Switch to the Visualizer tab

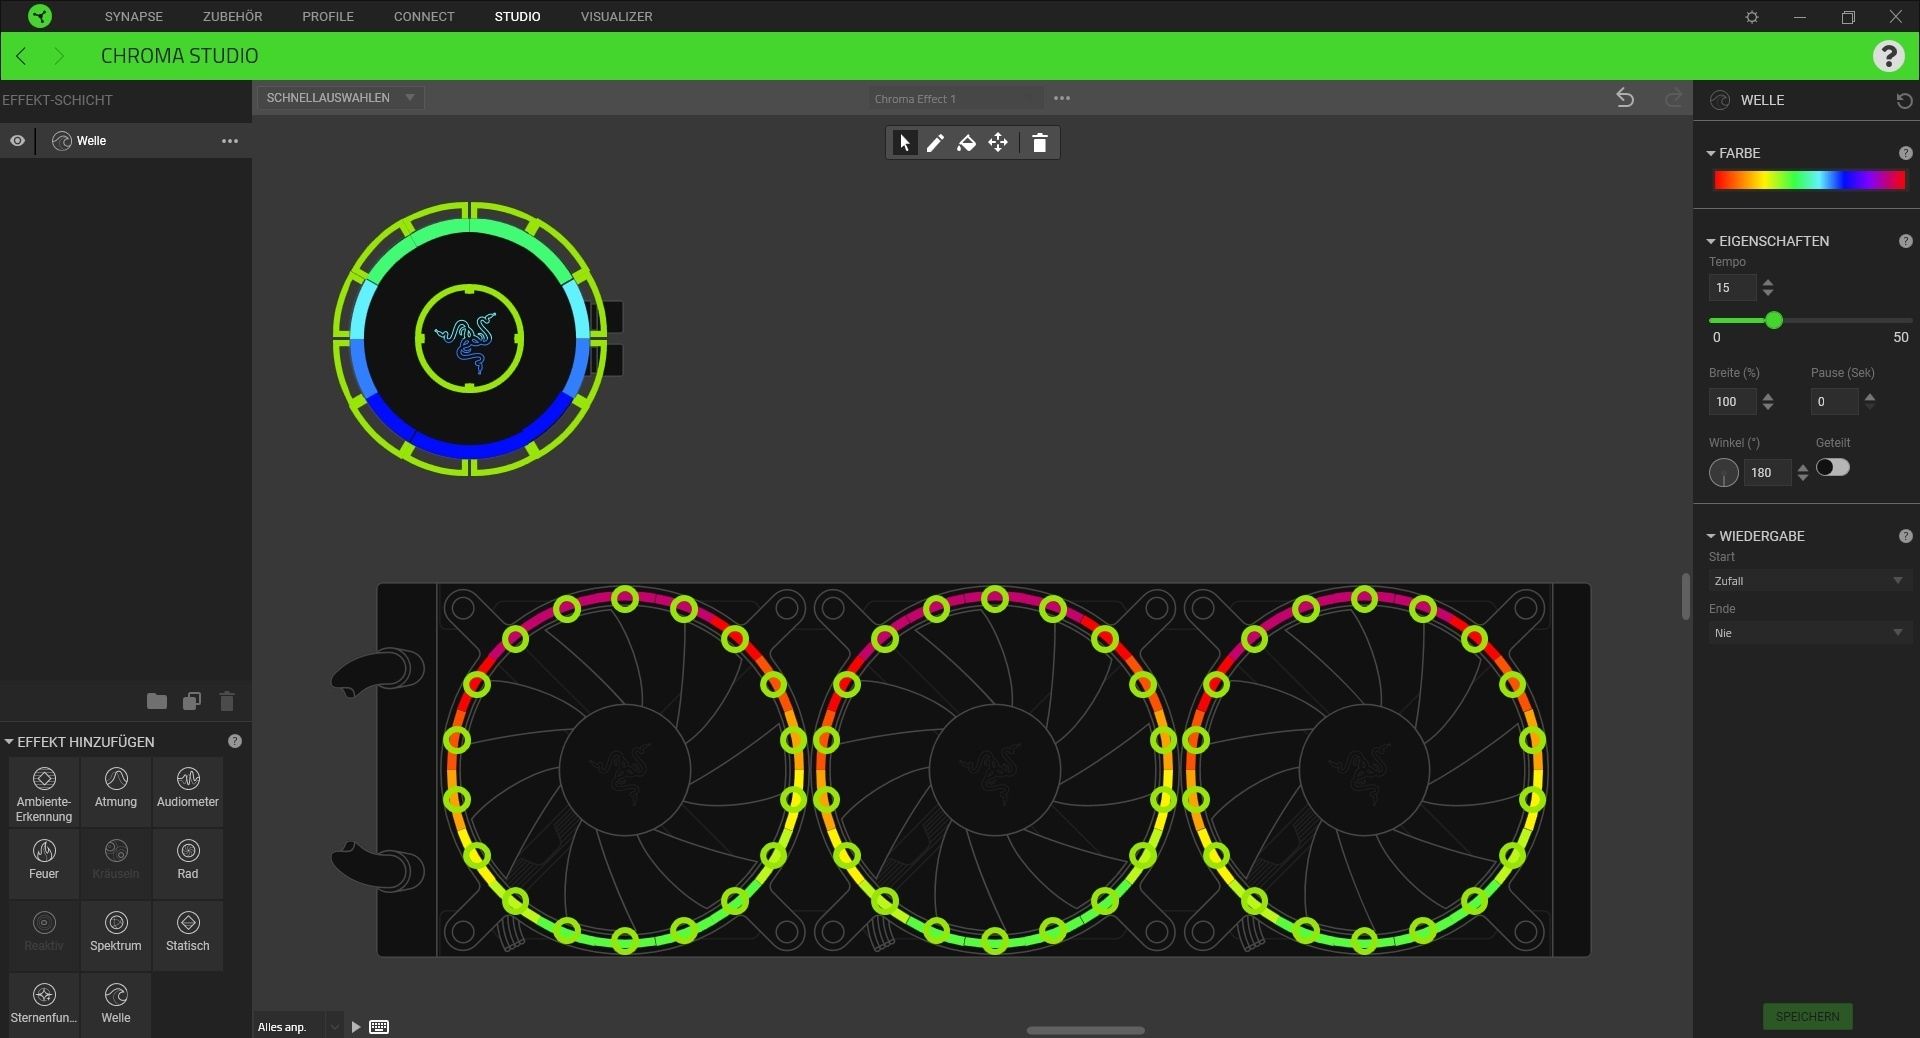pyautogui.click(x=616, y=16)
